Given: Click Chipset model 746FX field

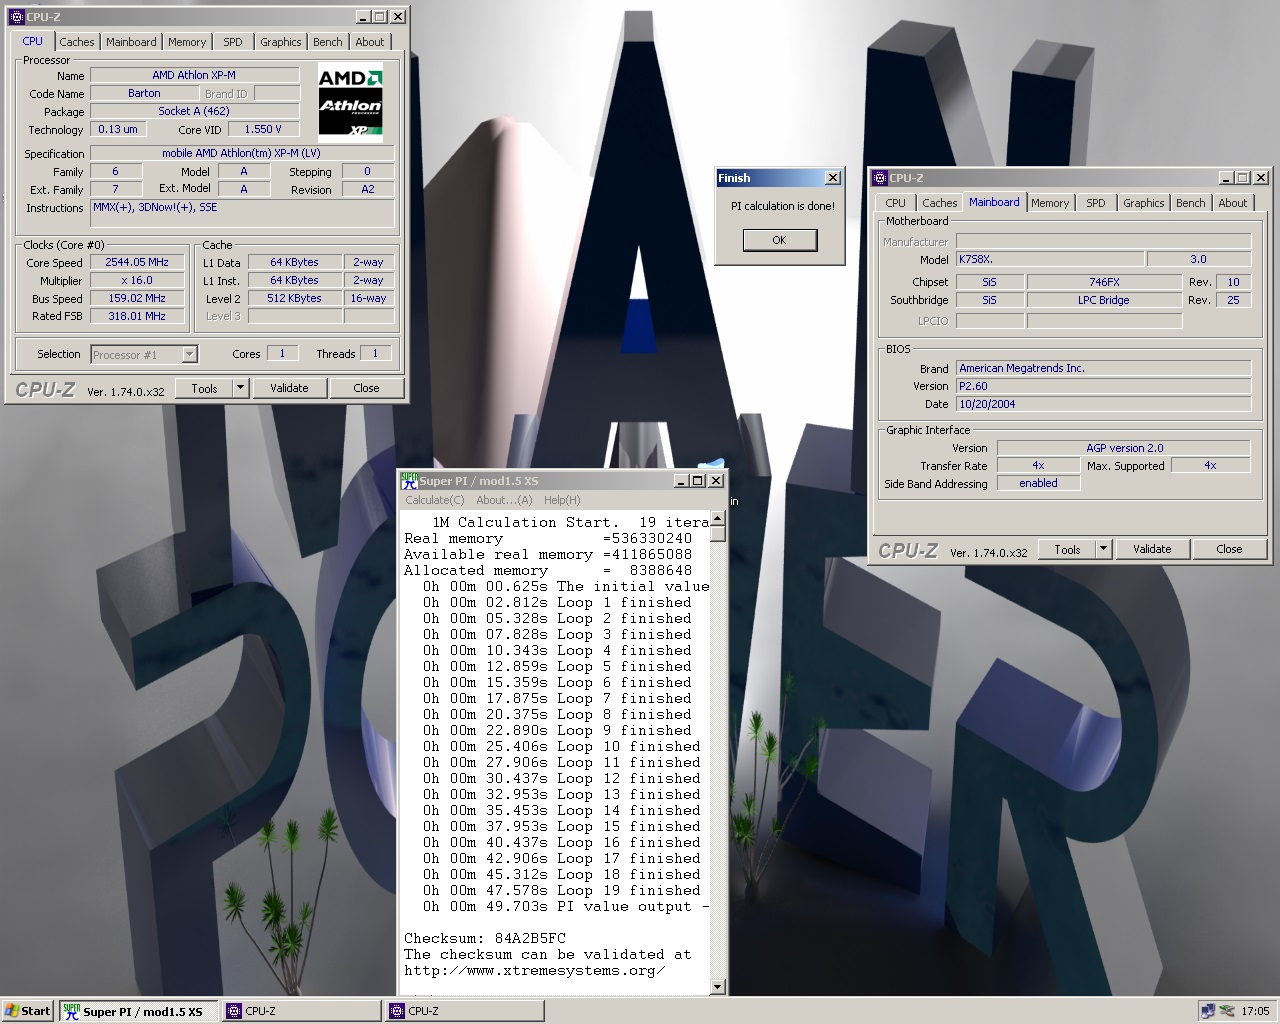Looking at the screenshot, I should [x=1104, y=282].
